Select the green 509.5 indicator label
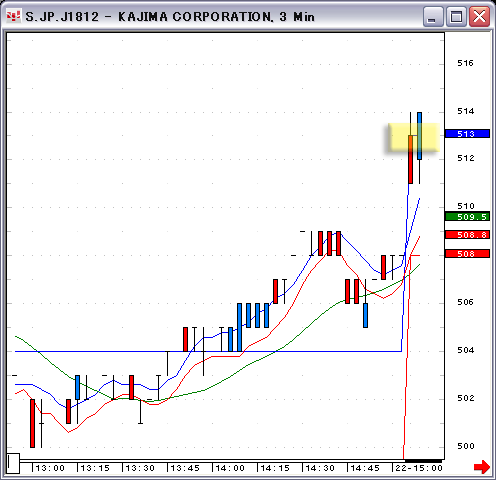Screen dimensions: 496x480 (x=467, y=217)
